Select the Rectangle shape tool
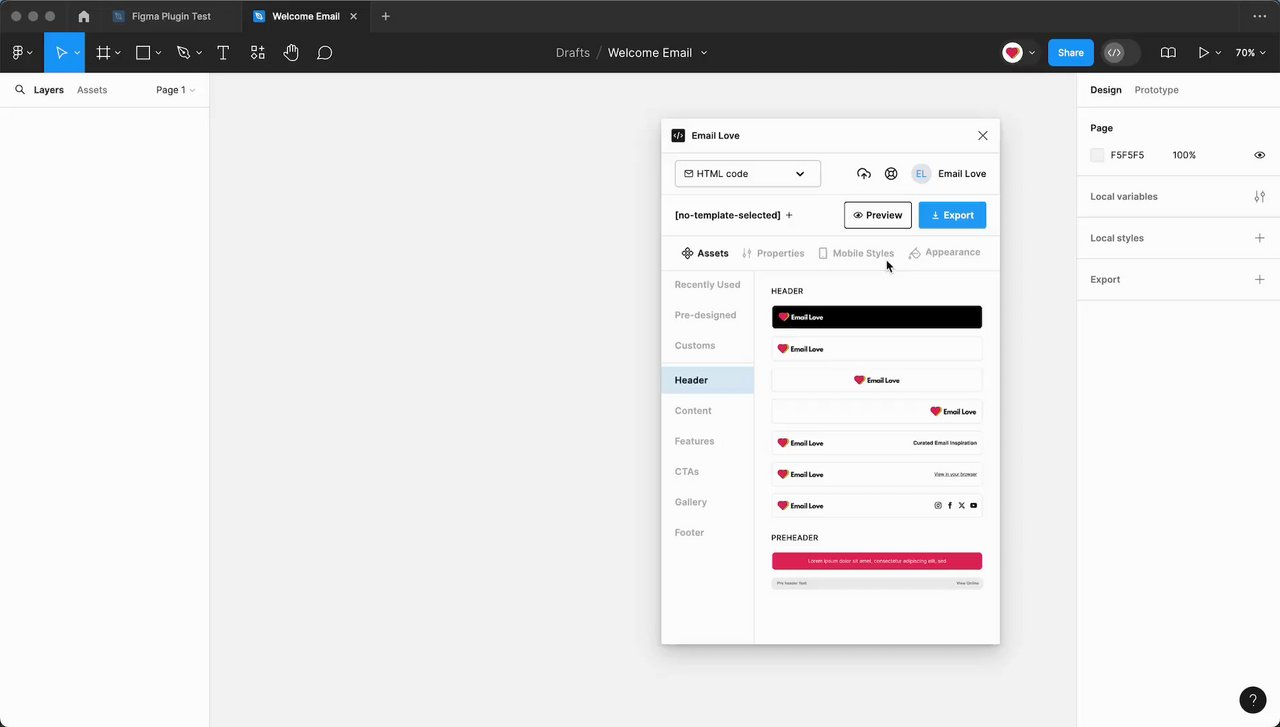Image resolution: width=1280 pixels, height=727 pixels. click(x=143, y=53)
